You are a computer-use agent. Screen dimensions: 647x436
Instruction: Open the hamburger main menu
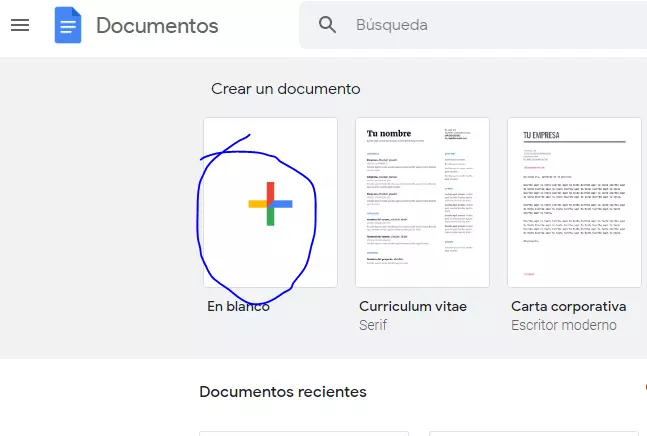click(x=20, y=25)
